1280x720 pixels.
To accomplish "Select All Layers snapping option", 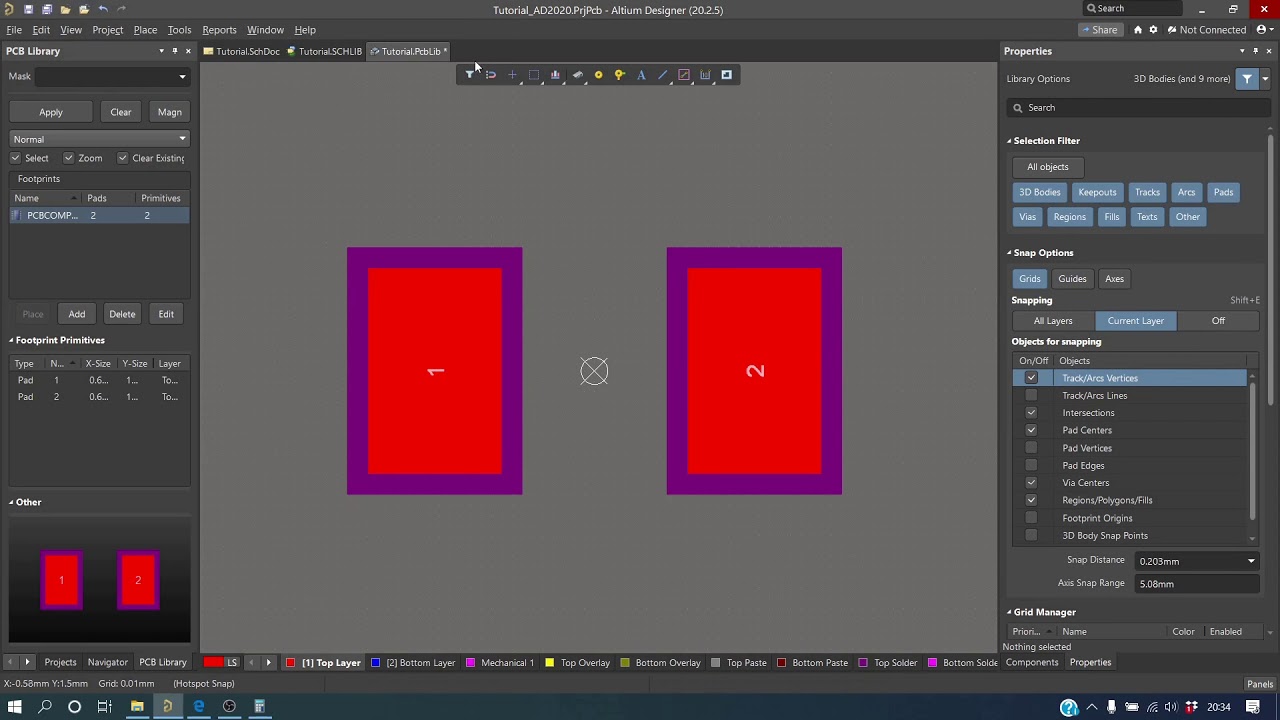I will point(1053,321).
